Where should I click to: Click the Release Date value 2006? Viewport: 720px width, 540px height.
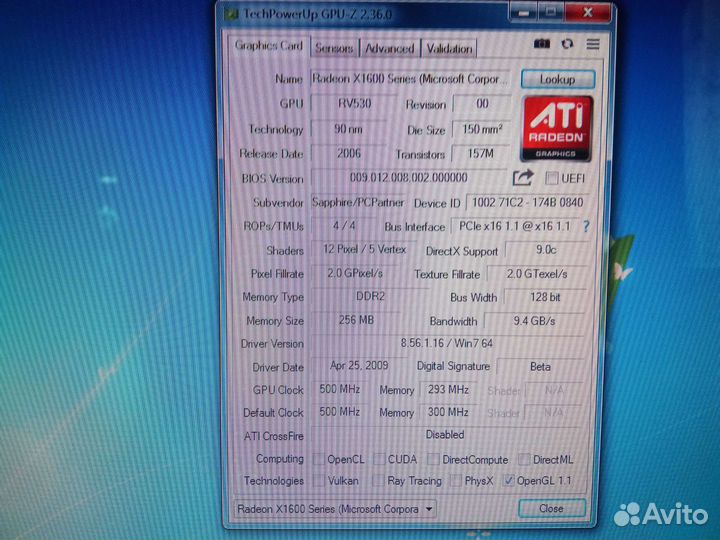click(x=349, y=153)
